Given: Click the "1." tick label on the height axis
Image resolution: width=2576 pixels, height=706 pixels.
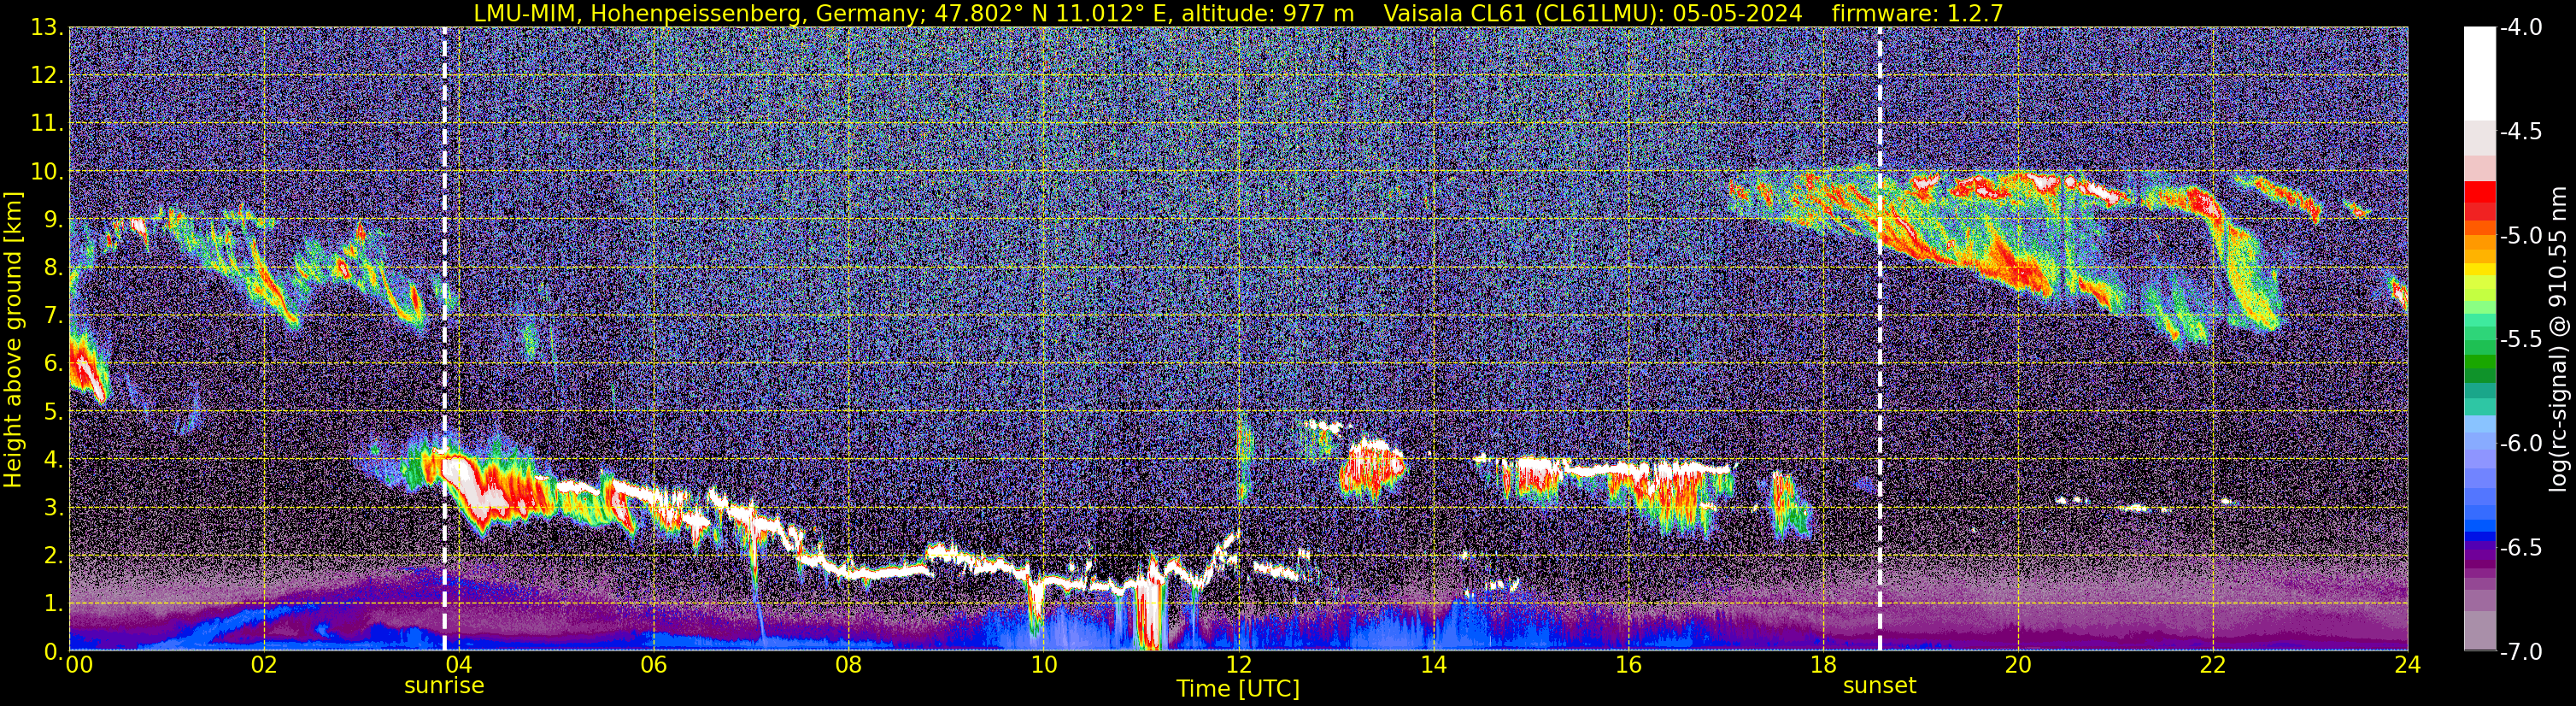Looking at the screenshot, I should point(53,604).
